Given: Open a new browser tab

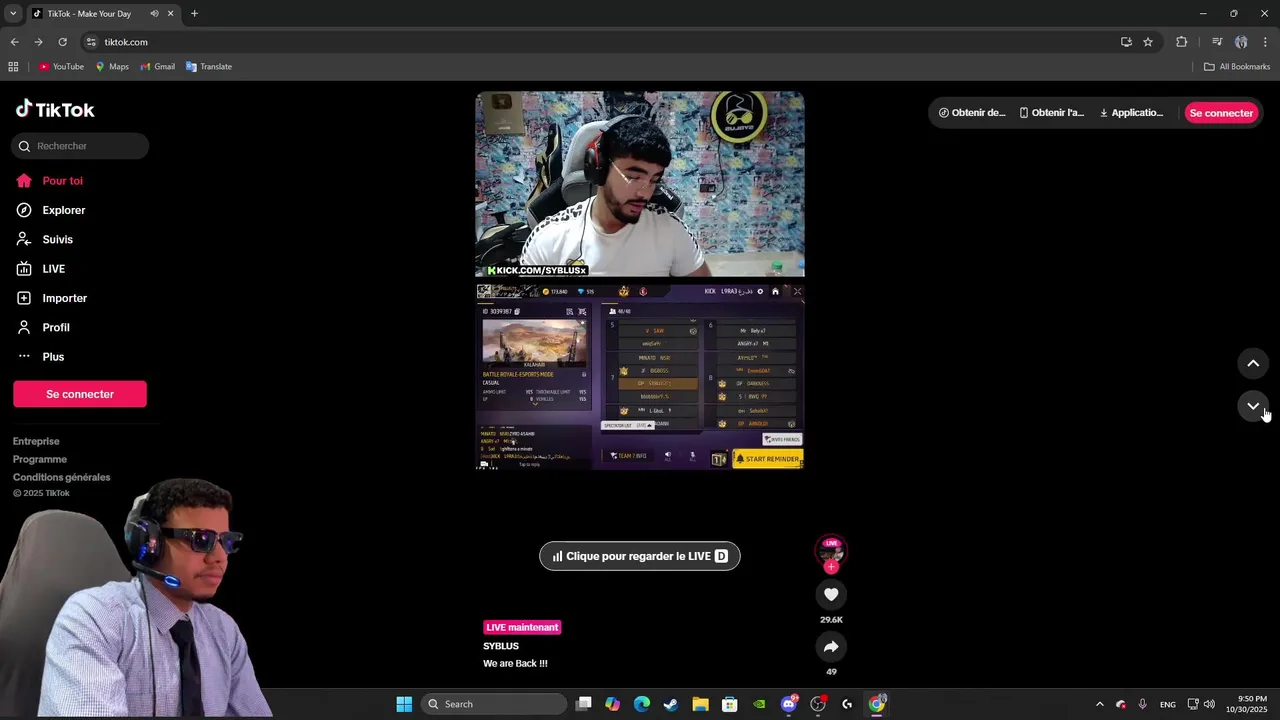Looking at the screenshot, I should (194, 14).
